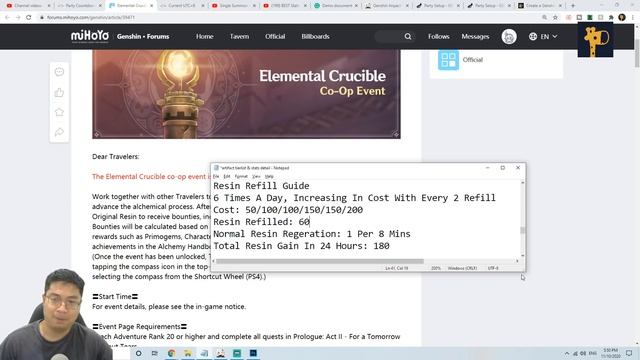Like the post with the thumbs-up icon

click(59, 93)
